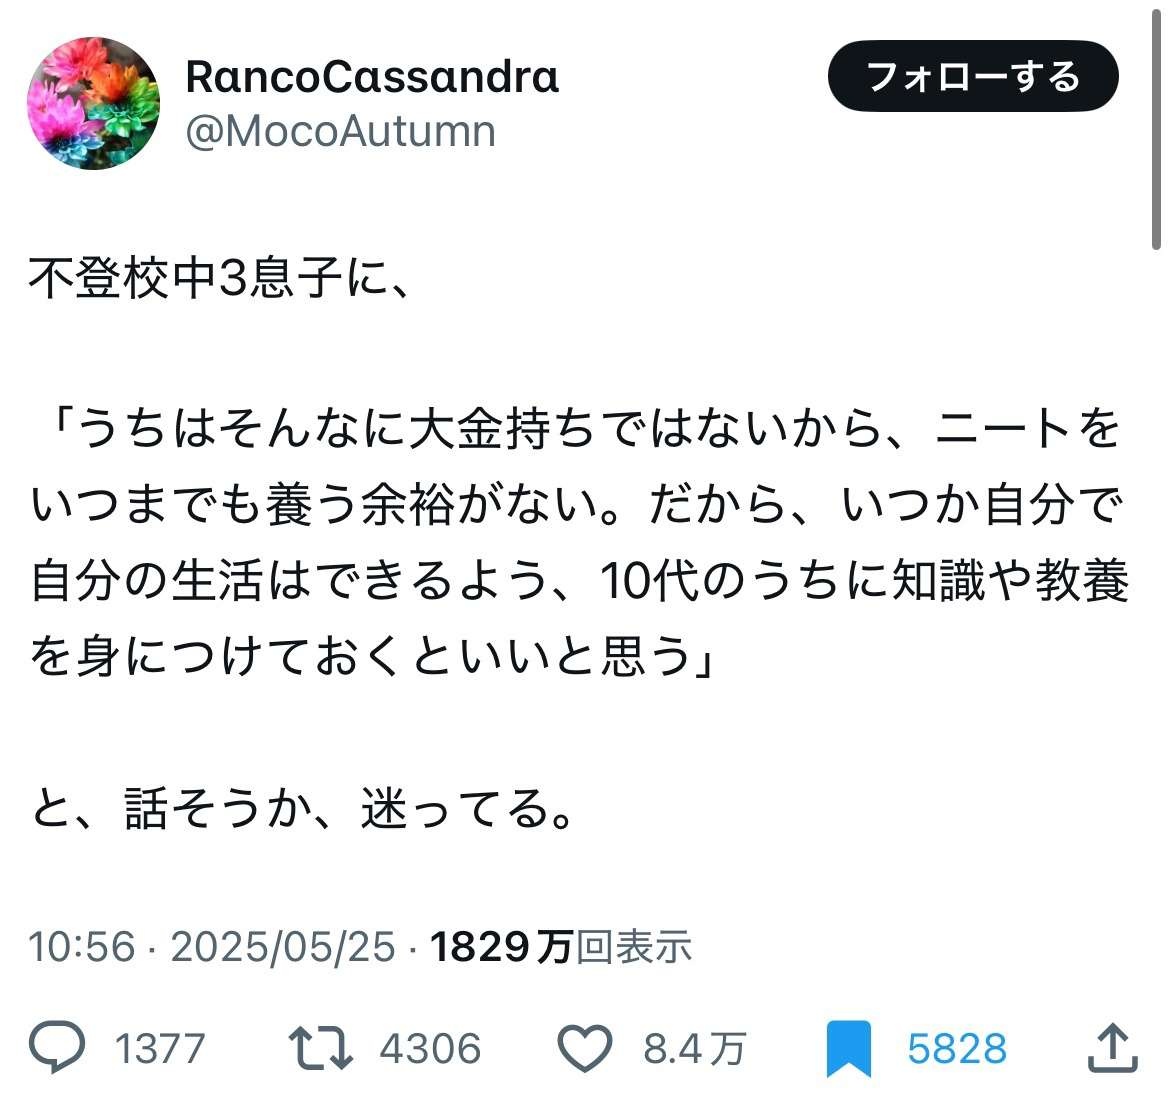The image size is (1170, 1106).
Task: Open the RancoCassandra display name
Action: pyautogui.click(x=372, y=77)
